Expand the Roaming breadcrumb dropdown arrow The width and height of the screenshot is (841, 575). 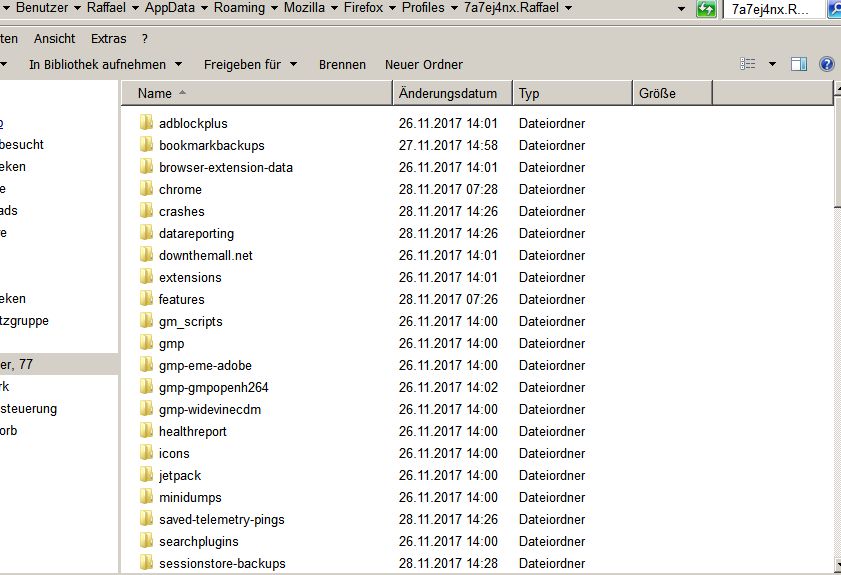(x=274, y=8)
